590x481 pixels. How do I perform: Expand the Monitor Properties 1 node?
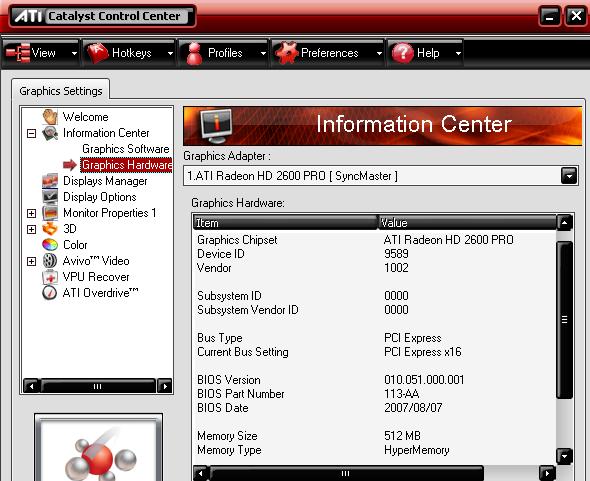pyautogui.click(x=32, y=213)
